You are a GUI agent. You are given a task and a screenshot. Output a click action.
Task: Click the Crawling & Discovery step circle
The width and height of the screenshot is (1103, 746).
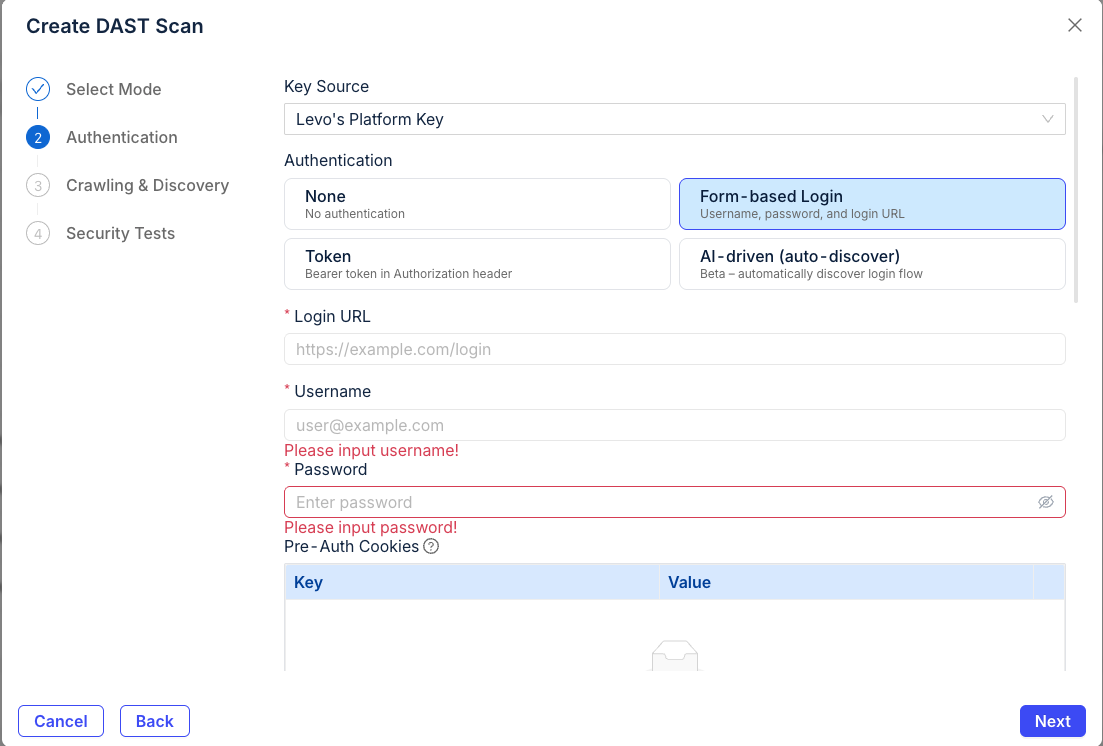coord(37,185)
